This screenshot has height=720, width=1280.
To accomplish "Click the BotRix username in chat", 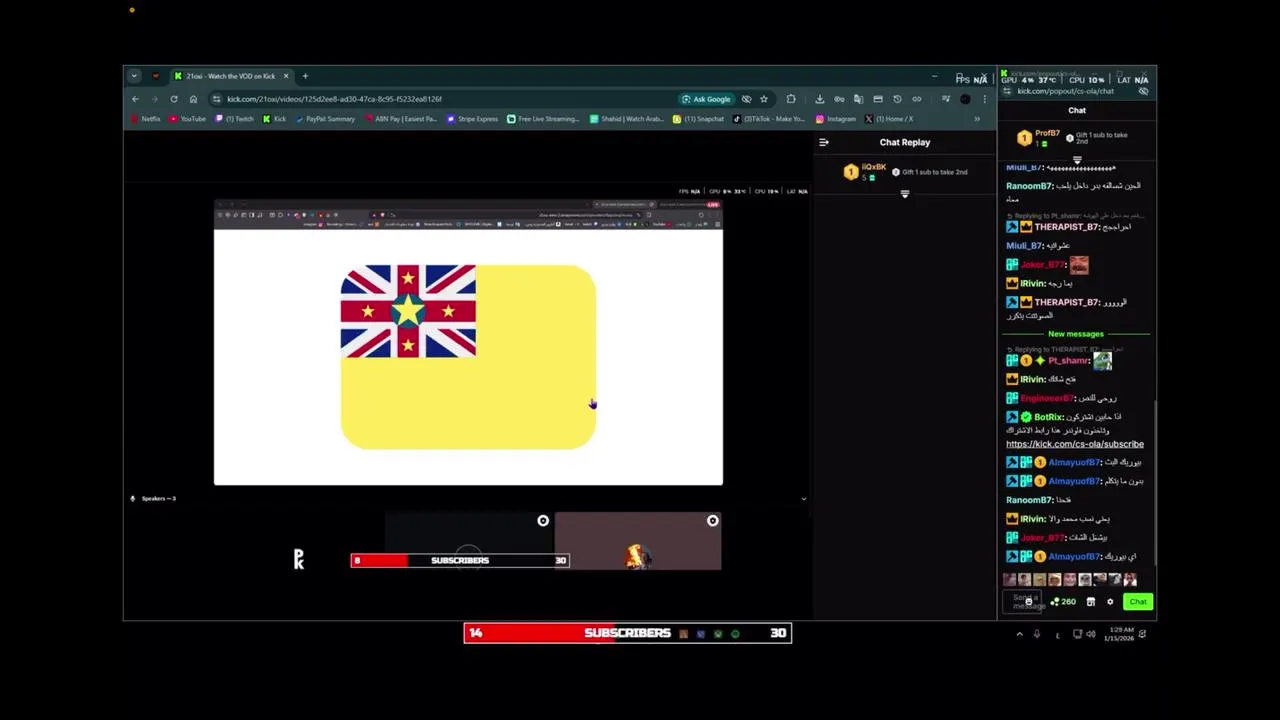I will [x=1048, y=417].
